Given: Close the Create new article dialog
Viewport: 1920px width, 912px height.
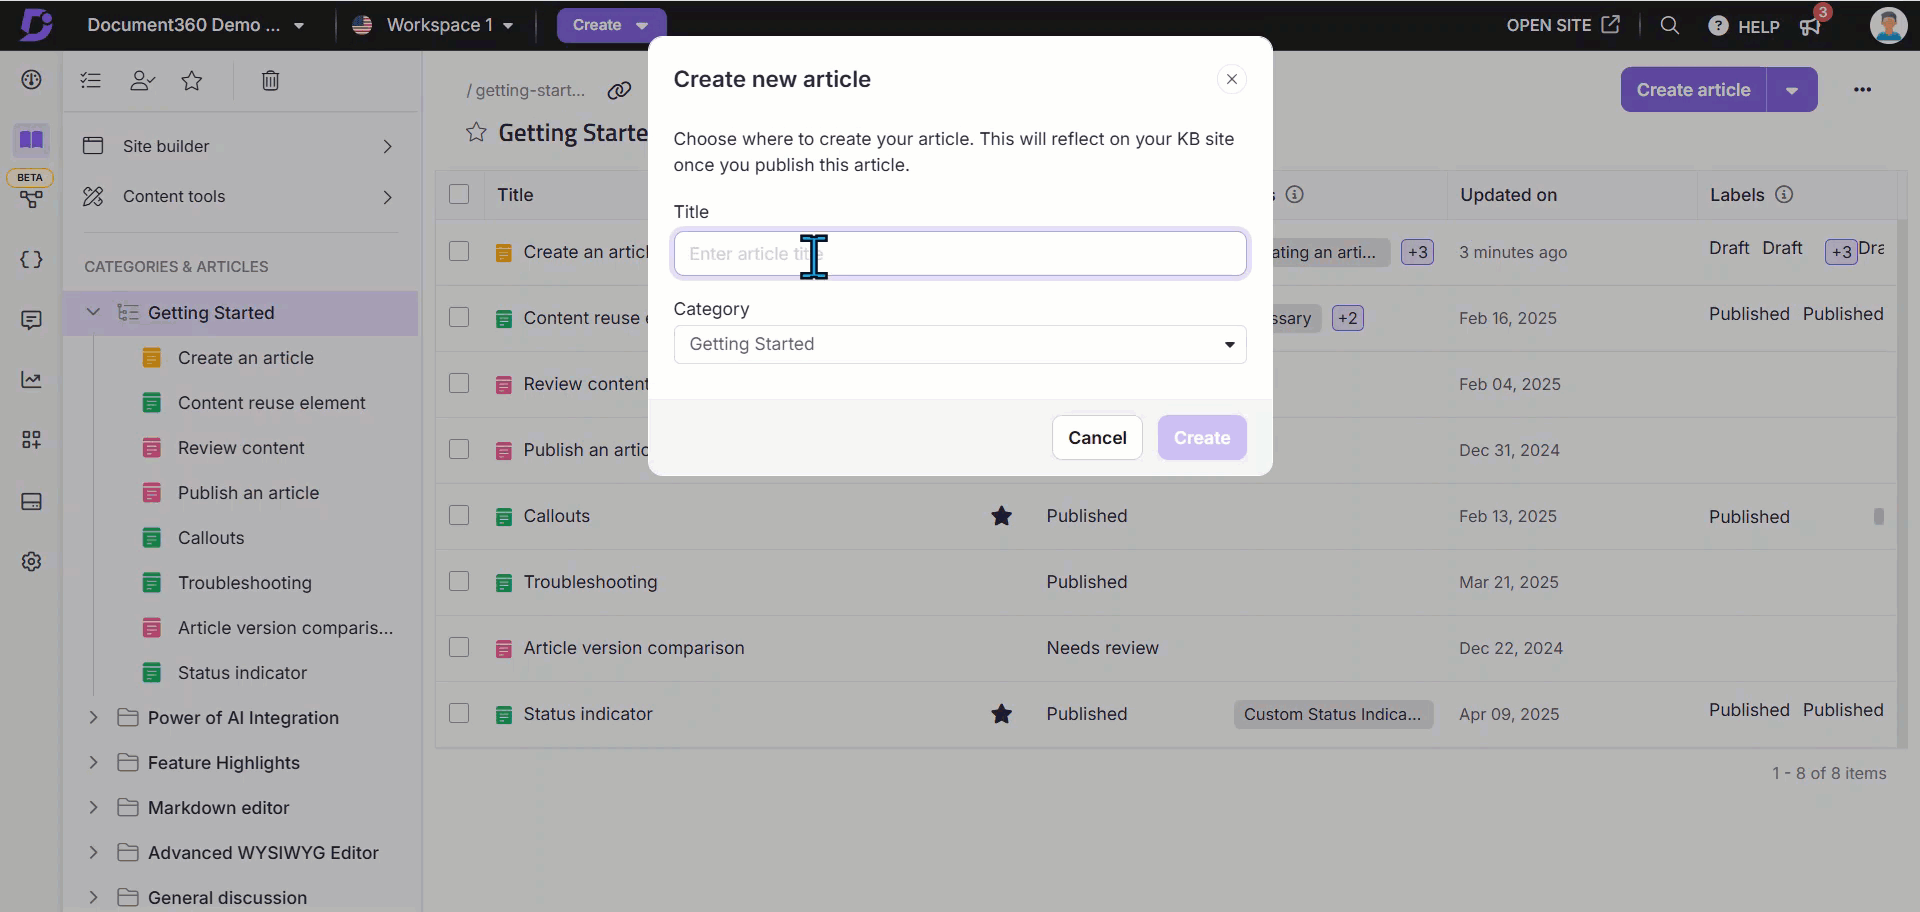Looking at the screenshot, I should click(x=1232, y=79).
